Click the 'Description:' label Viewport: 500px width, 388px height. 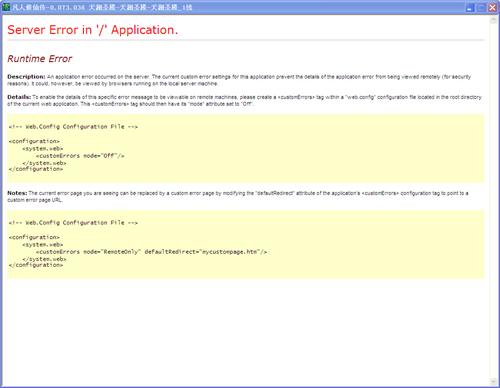point(26,77)
